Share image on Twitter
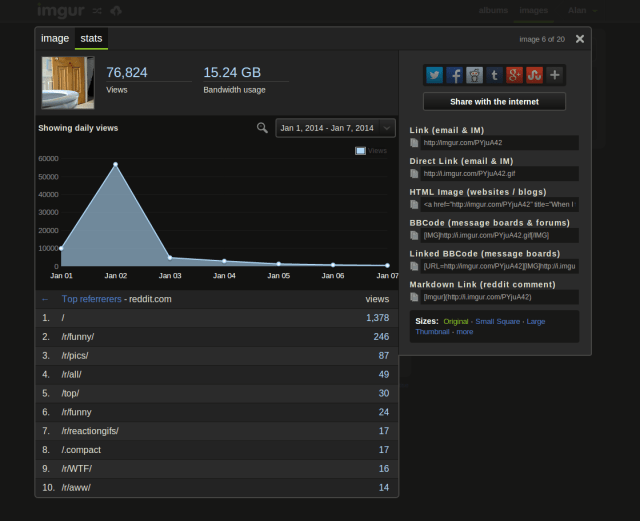The width and height of the screenshot is (640, 521). 434,75
